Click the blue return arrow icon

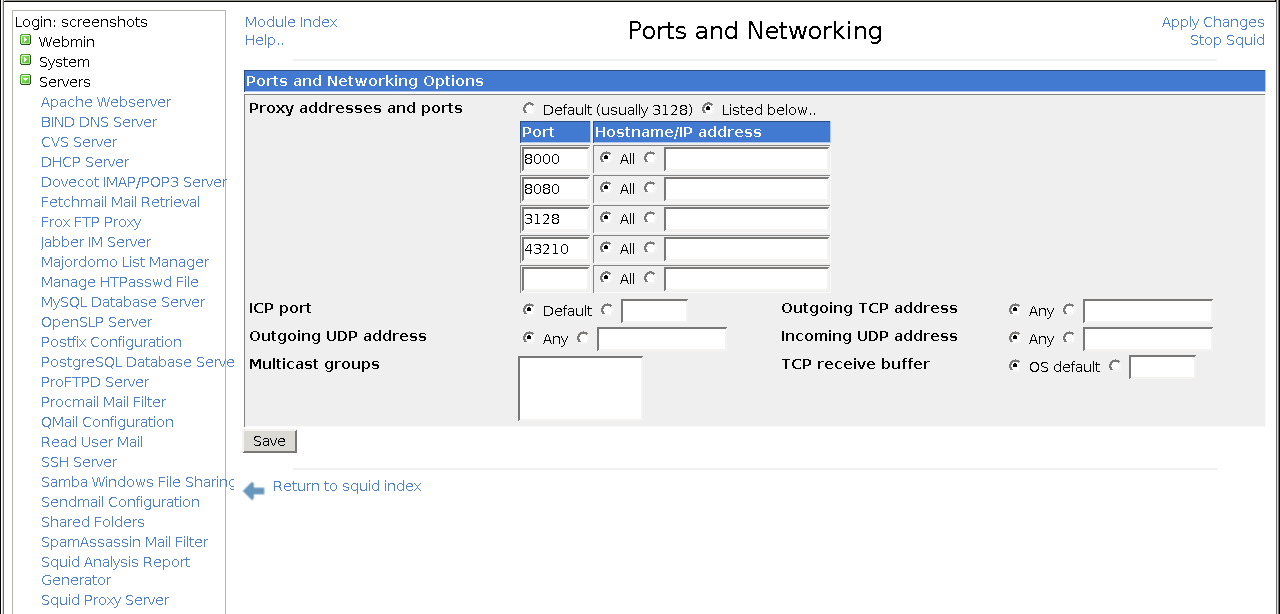(254, 489)
